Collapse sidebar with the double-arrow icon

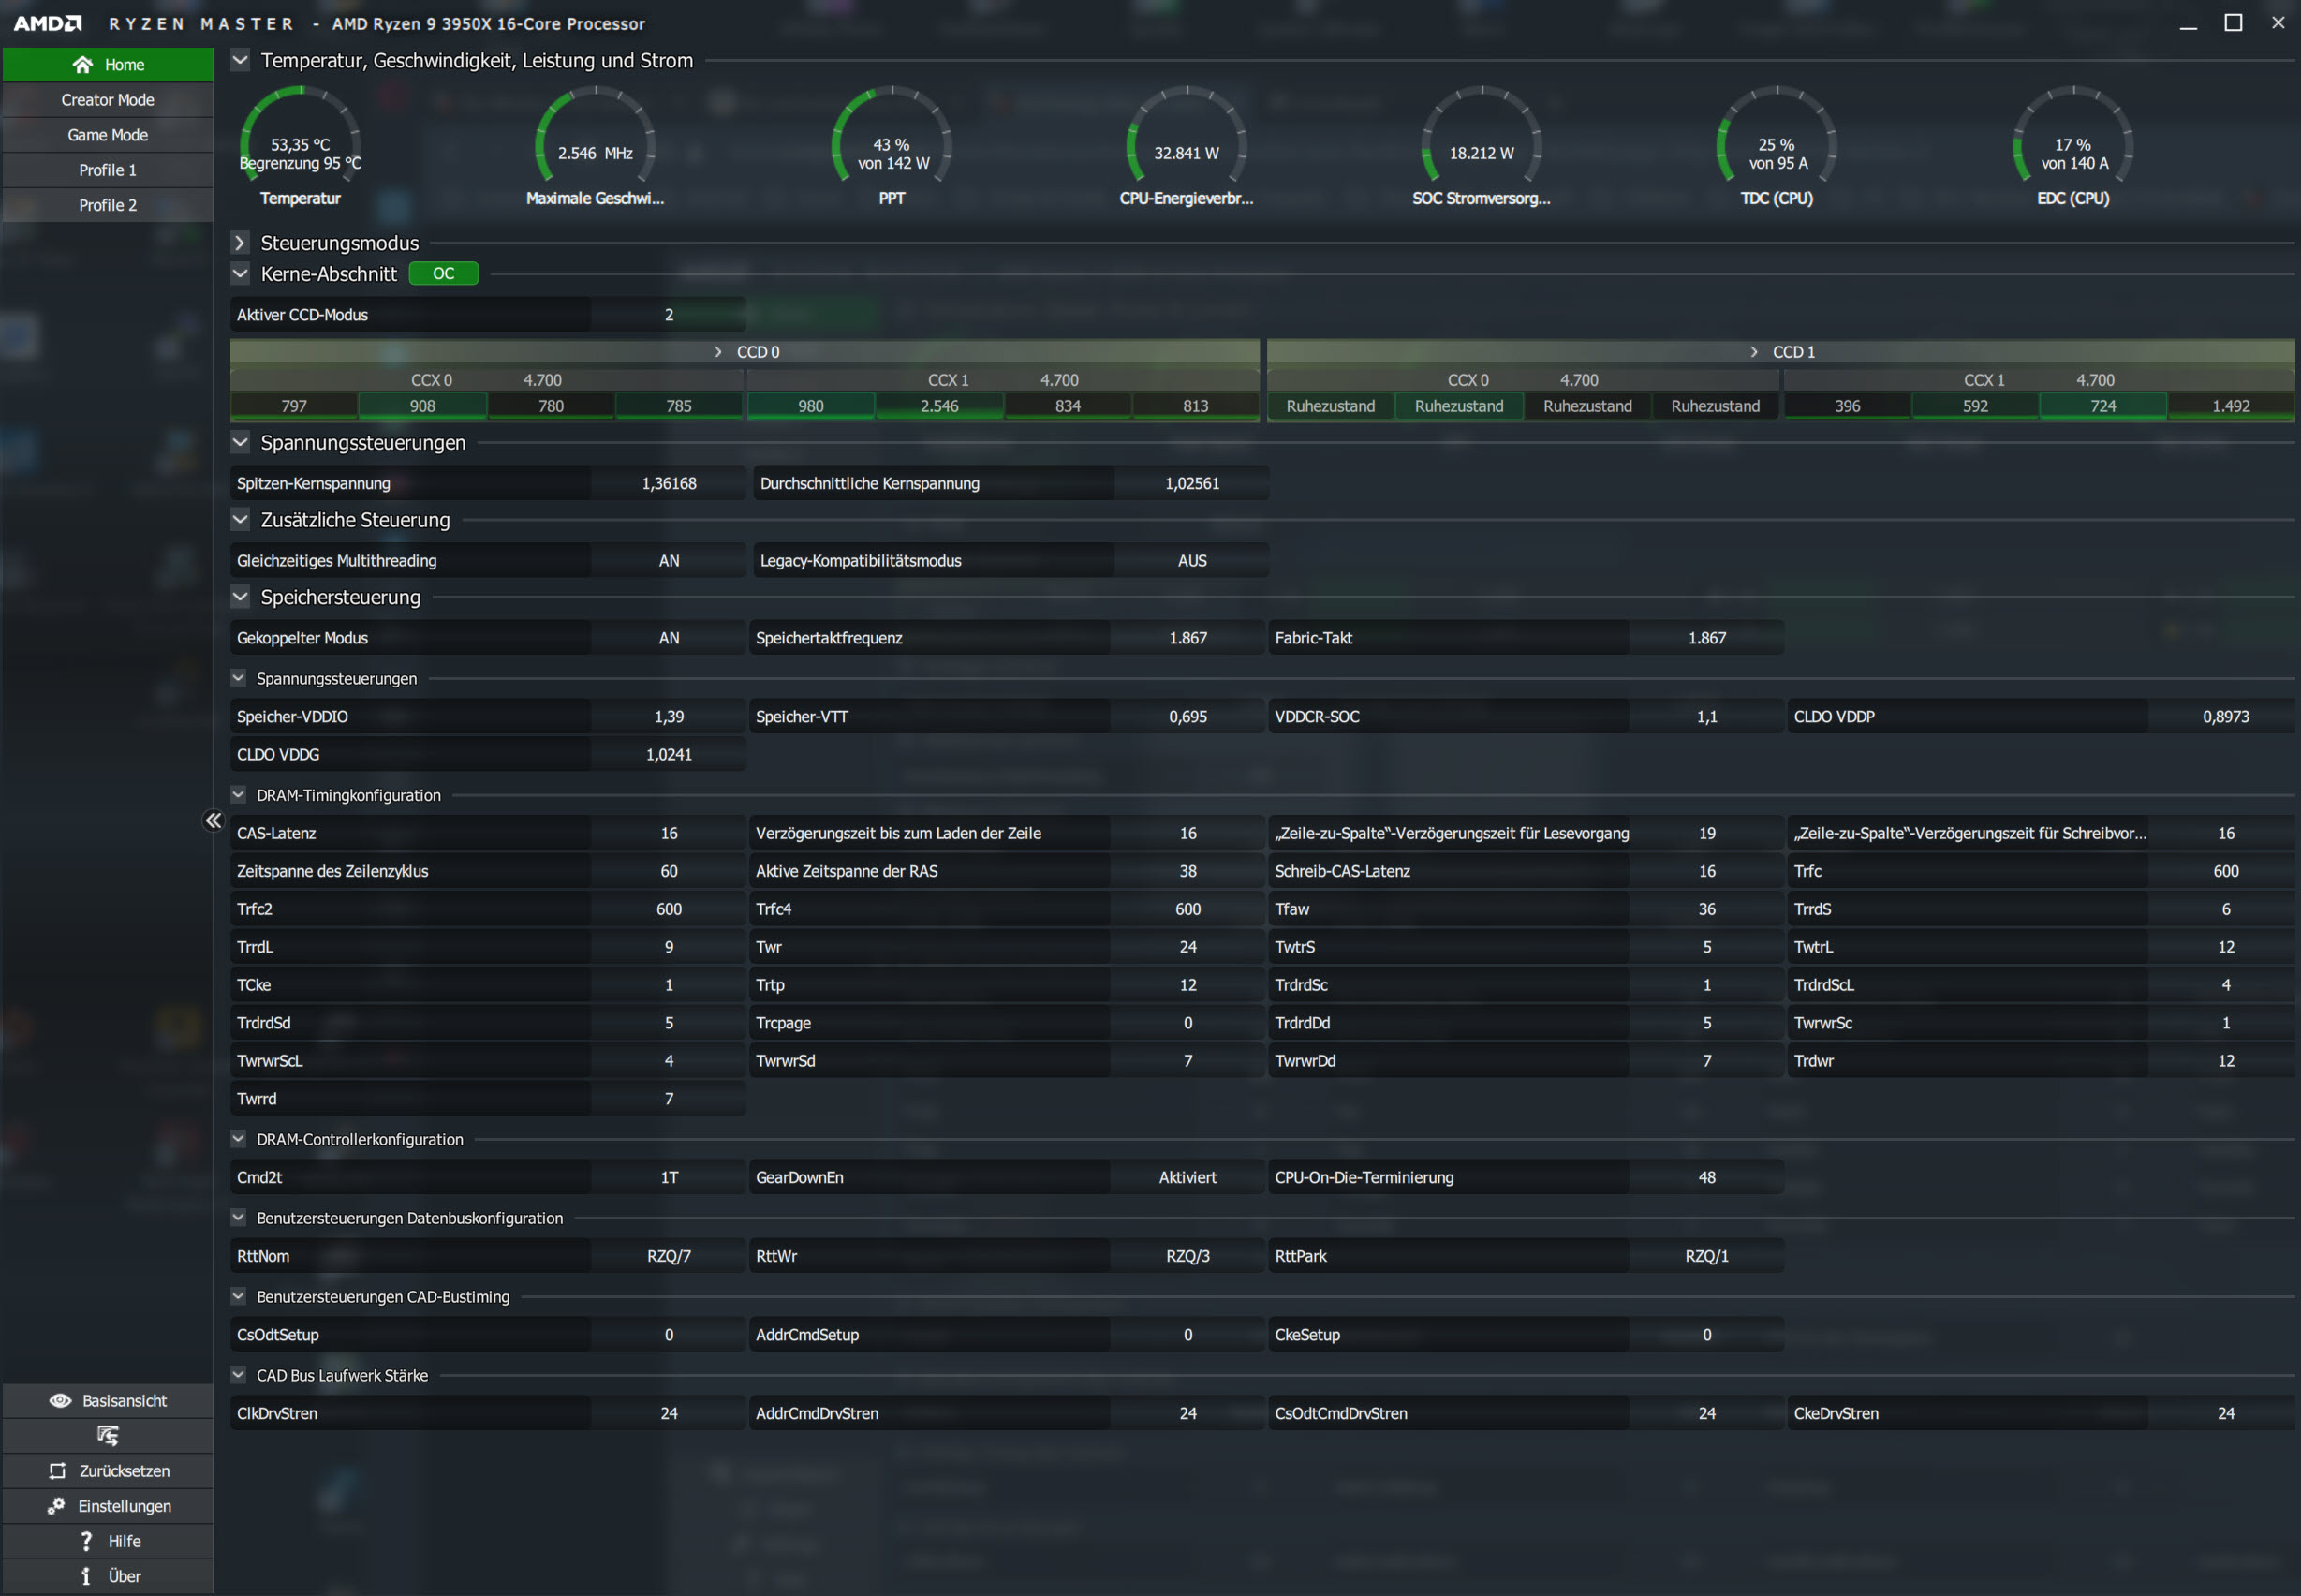(x=213, y=821)
